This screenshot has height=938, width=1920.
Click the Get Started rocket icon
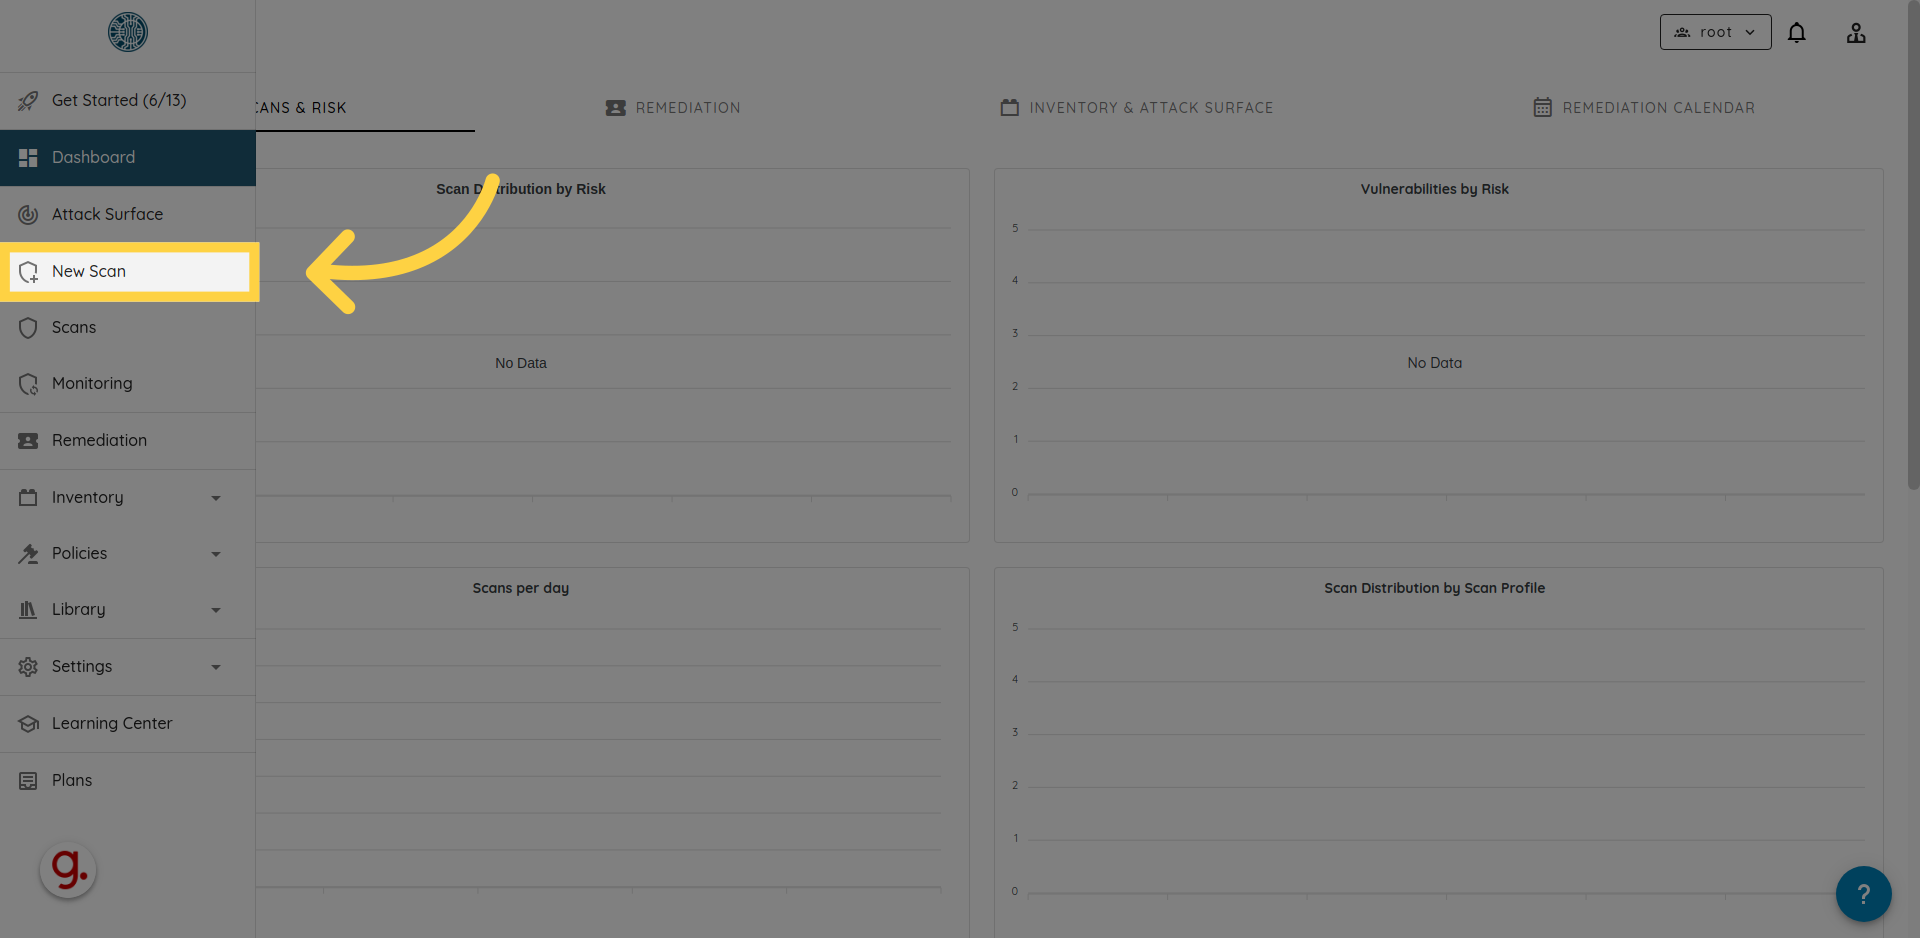[28, 101]
